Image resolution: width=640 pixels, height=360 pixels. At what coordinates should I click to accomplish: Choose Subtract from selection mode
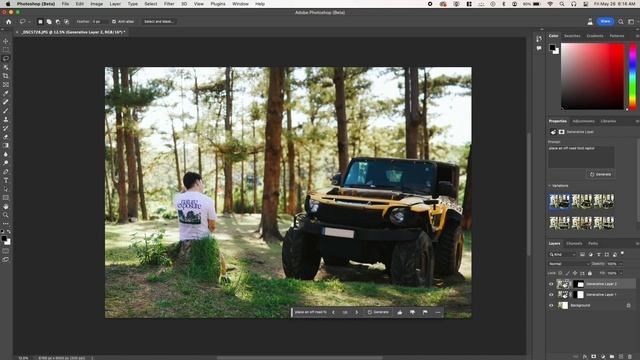58,22
